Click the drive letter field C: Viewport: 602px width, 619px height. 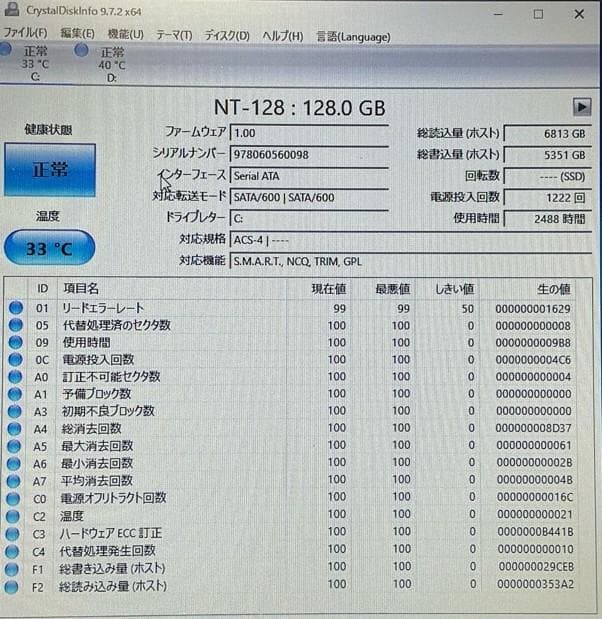coord(309,218)
